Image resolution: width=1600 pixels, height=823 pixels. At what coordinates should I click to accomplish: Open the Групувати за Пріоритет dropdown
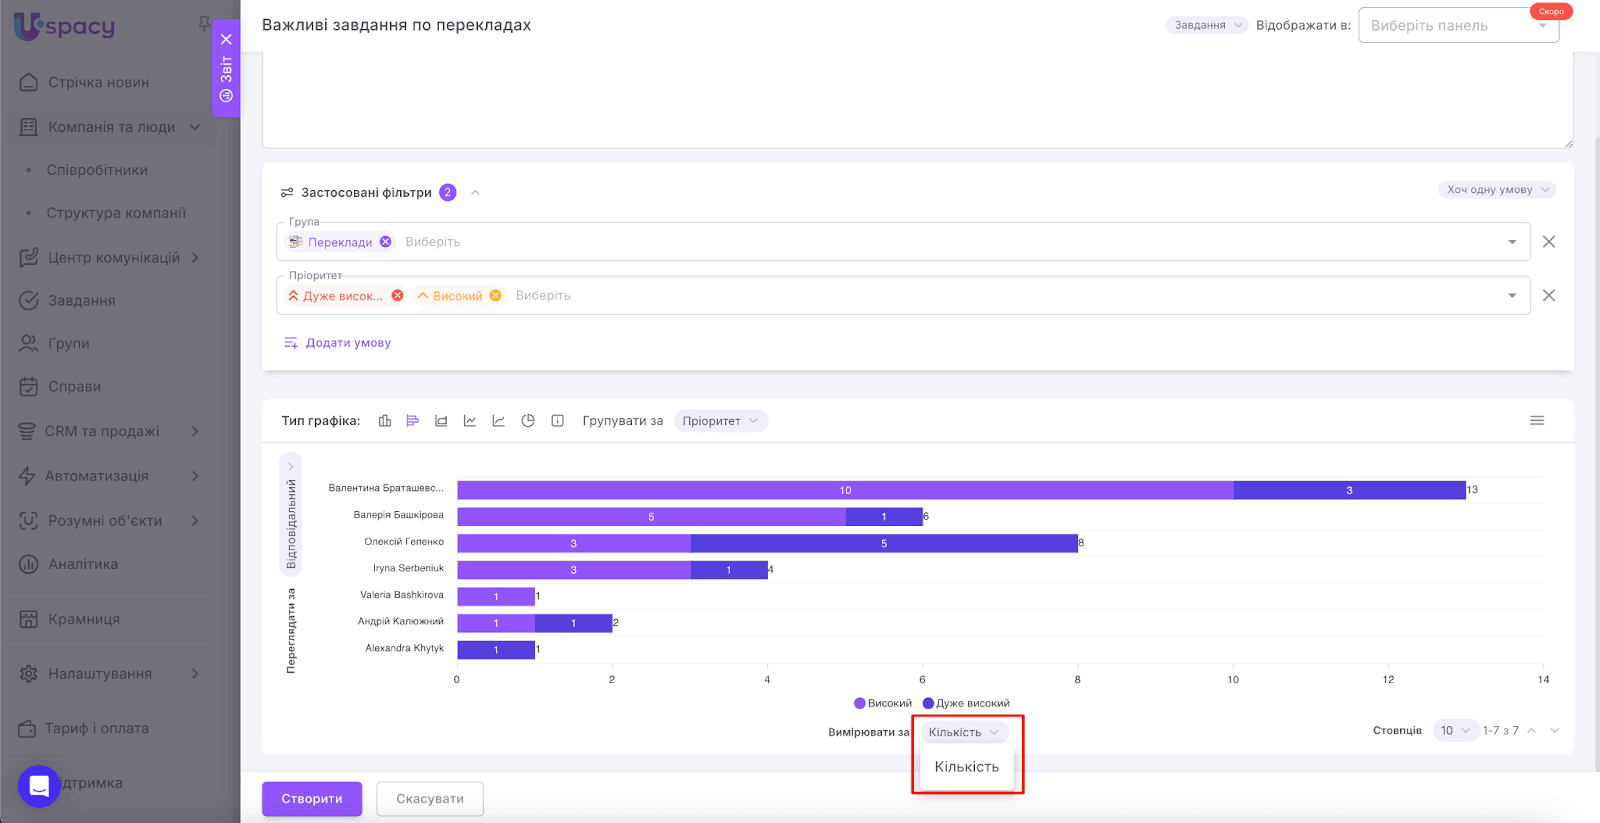point(720,421)
